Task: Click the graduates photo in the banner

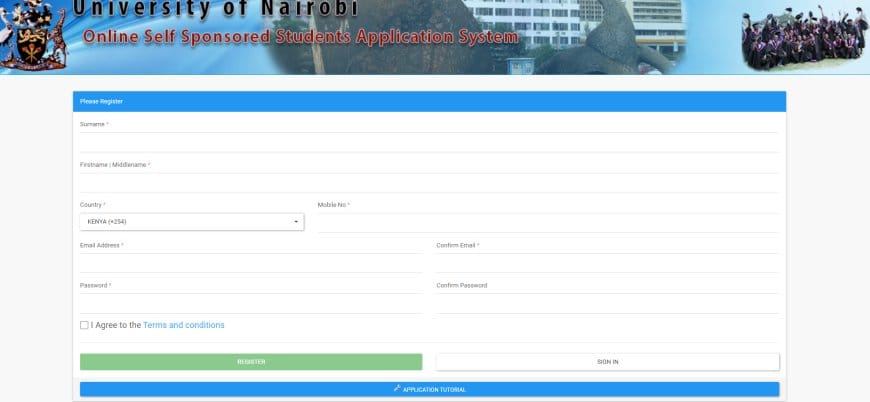Action: pyautogui.click(x=804, y=37)
